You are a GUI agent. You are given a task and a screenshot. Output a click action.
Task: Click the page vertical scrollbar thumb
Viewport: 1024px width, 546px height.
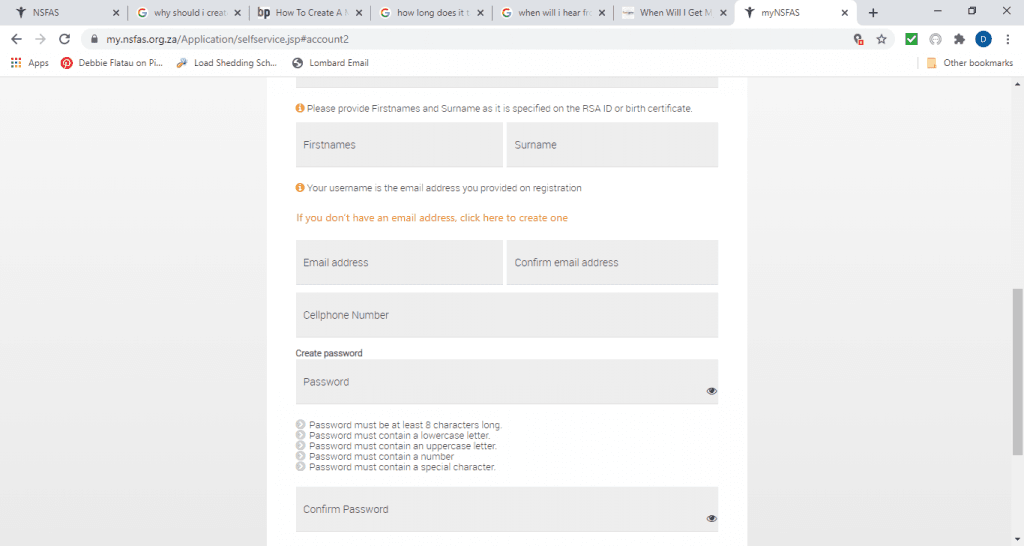click(x=1018, y=370)
